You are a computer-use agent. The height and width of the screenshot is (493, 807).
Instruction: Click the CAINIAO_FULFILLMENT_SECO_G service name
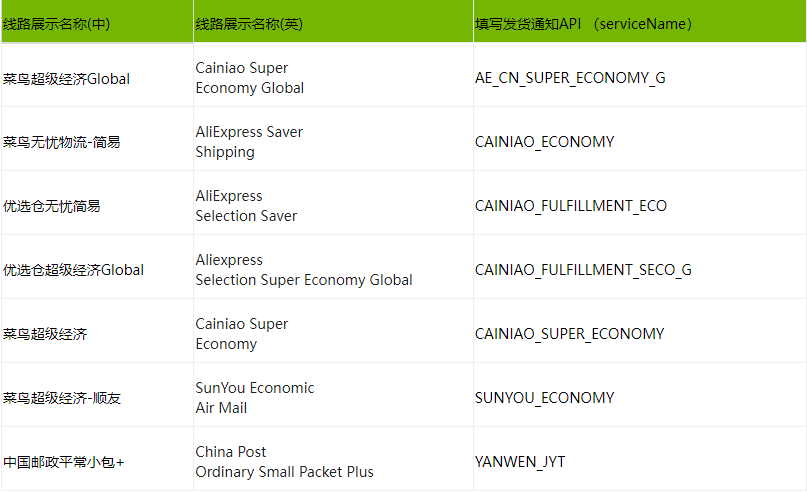(x=583, y=270)
